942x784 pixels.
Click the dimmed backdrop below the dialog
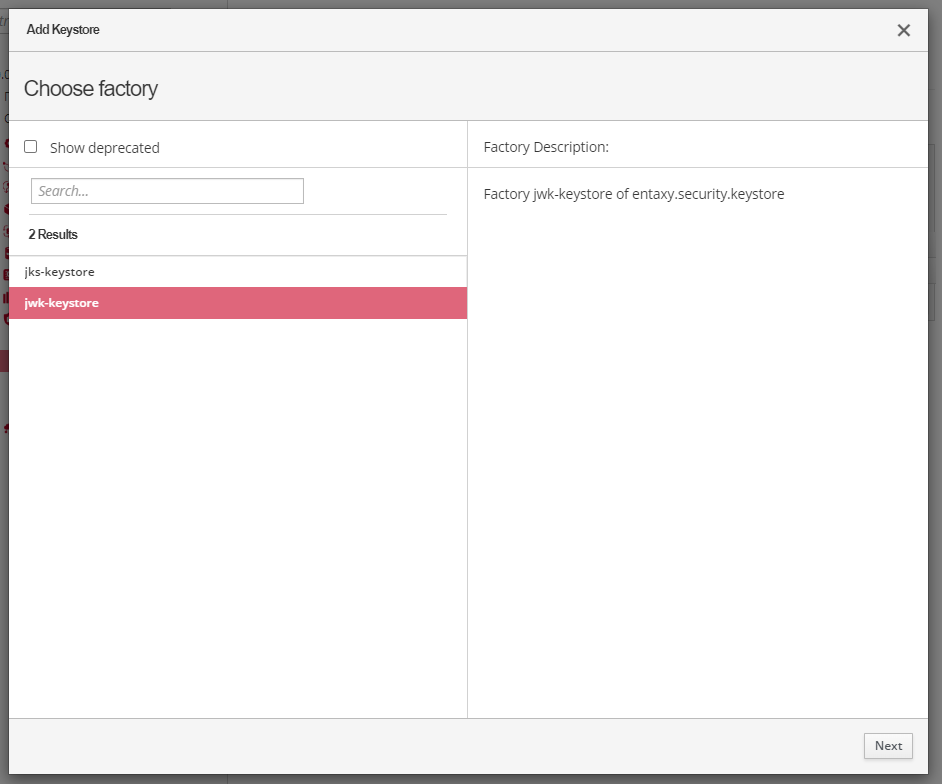[470, 779]
